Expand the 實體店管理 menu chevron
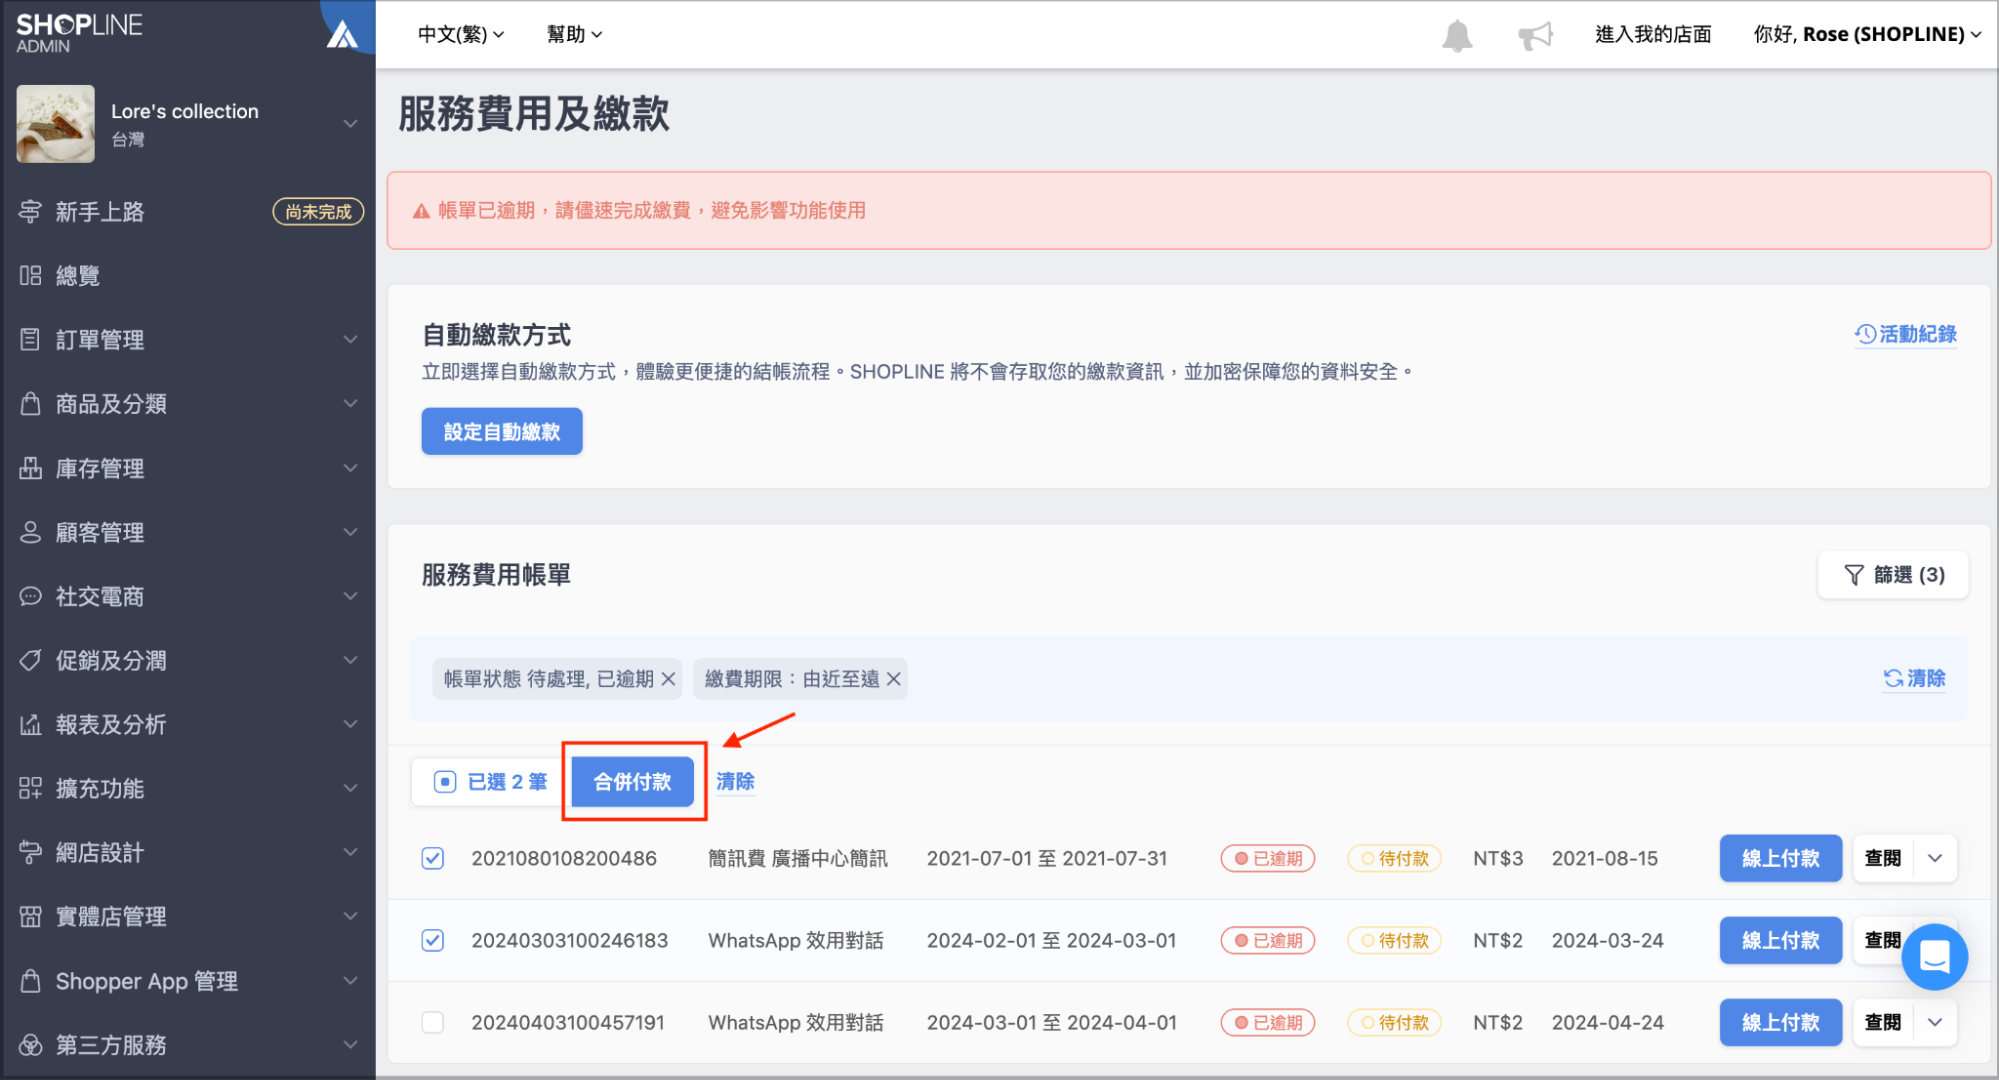The height and width of the screenshot is (1080, 1999). tap(350, 916)
